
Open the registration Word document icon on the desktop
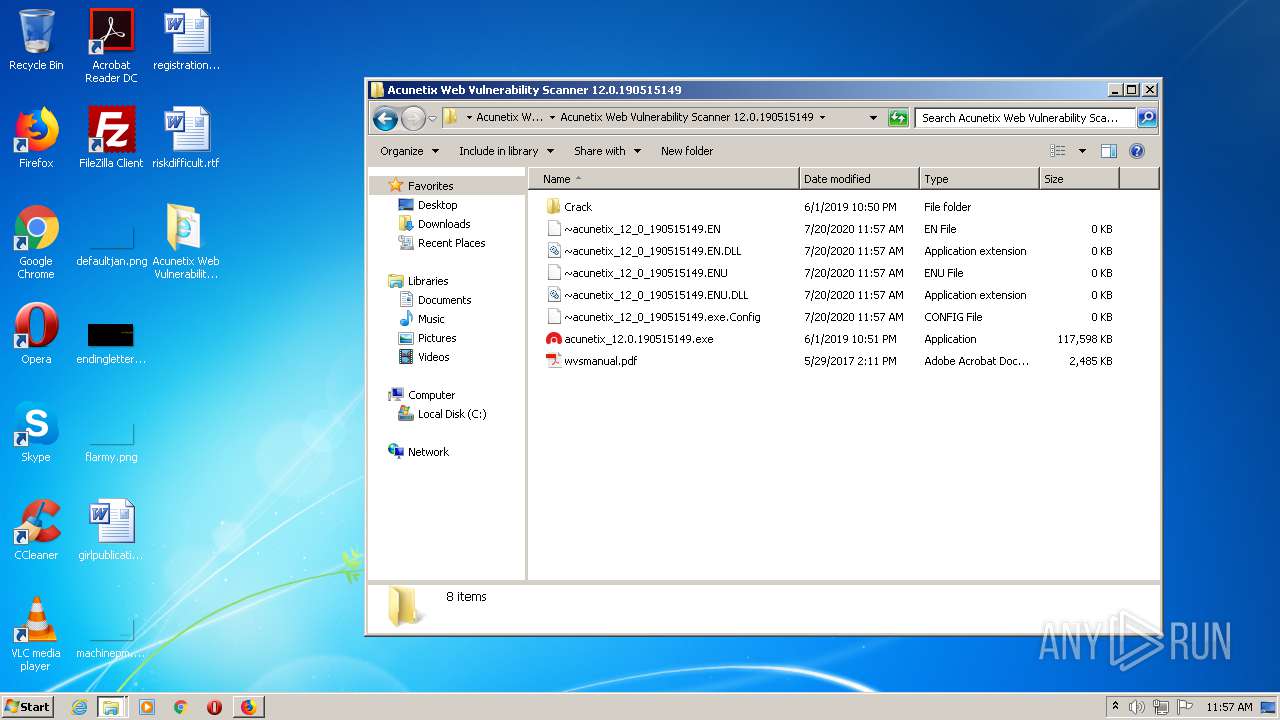(x=186, y=40)
